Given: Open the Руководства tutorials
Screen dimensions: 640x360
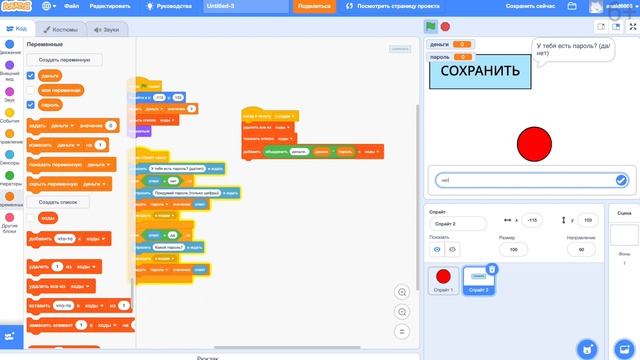Looking at the screenshot, I should pyautogui.click(x=169, y=6).
